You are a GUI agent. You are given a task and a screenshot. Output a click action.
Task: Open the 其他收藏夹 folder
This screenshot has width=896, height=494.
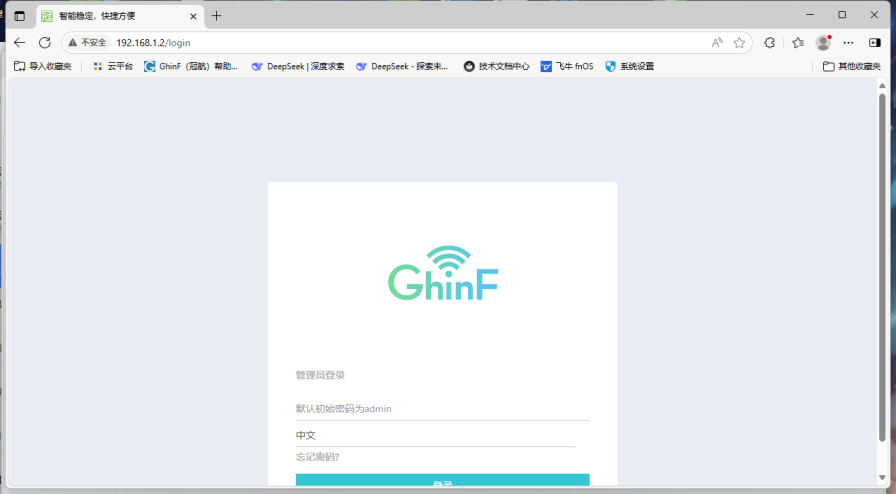click(x=852, y=66)
